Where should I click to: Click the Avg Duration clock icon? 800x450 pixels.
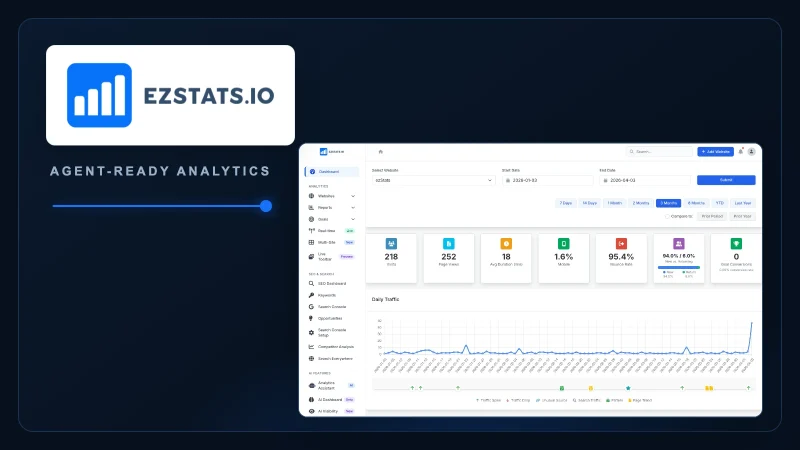point(506,244)
